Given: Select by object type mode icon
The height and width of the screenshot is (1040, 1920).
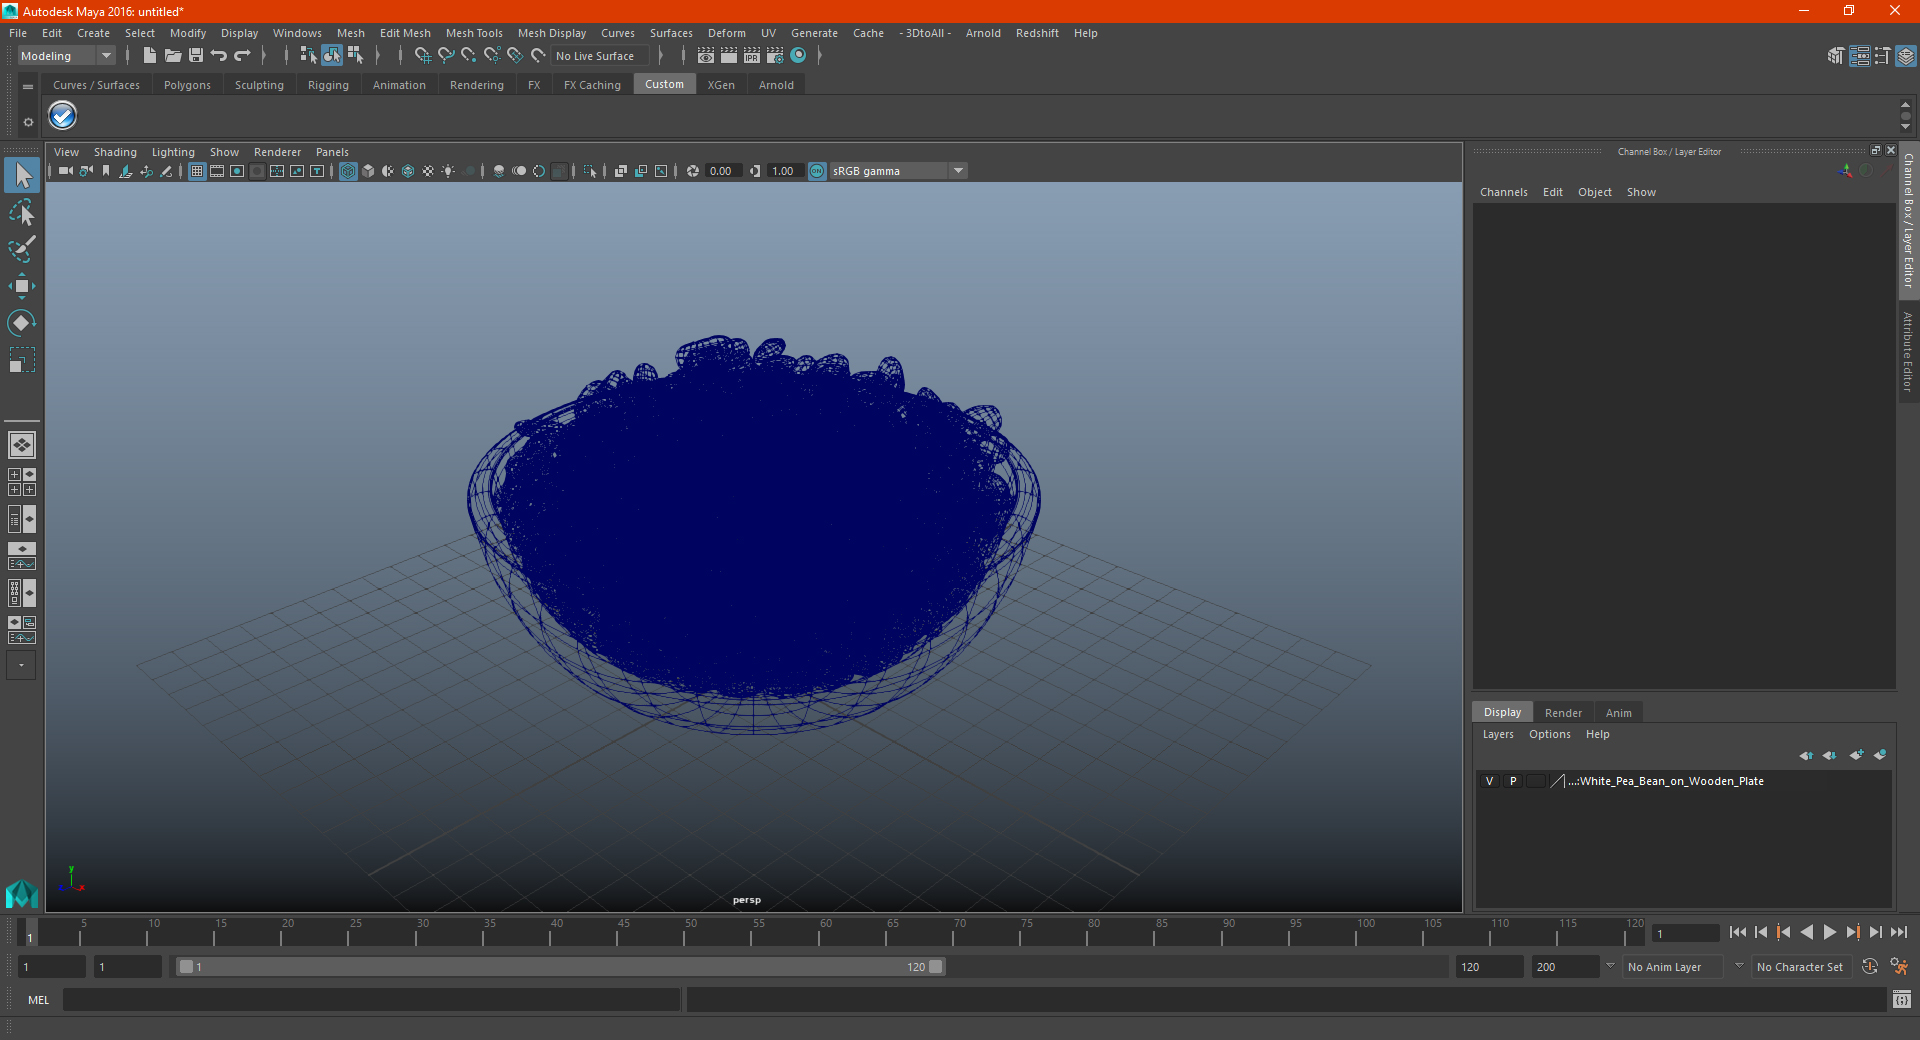Looking at the screenshot, I should click(332, 56).
